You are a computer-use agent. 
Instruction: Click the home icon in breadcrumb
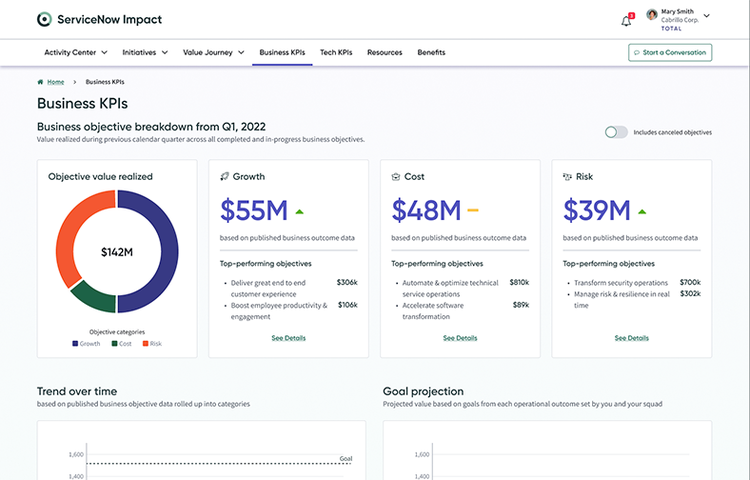point(40,82)
